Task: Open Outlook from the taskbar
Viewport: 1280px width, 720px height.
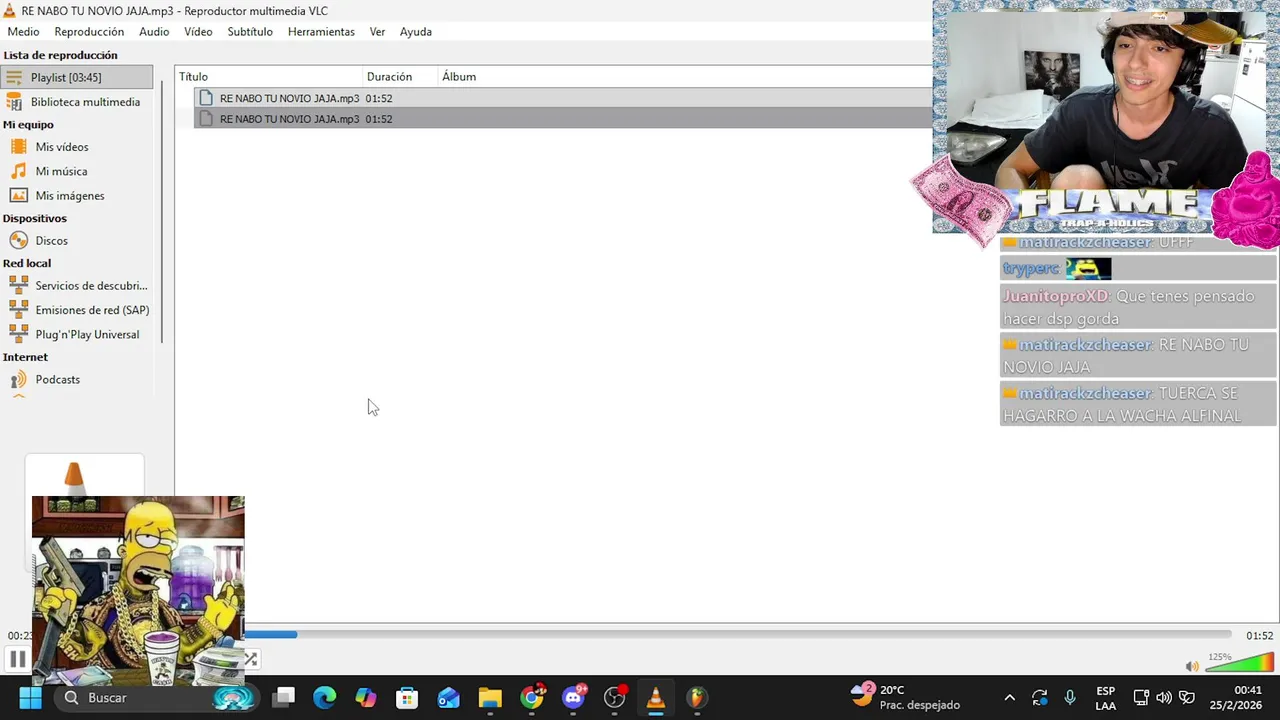Action: 448,697
